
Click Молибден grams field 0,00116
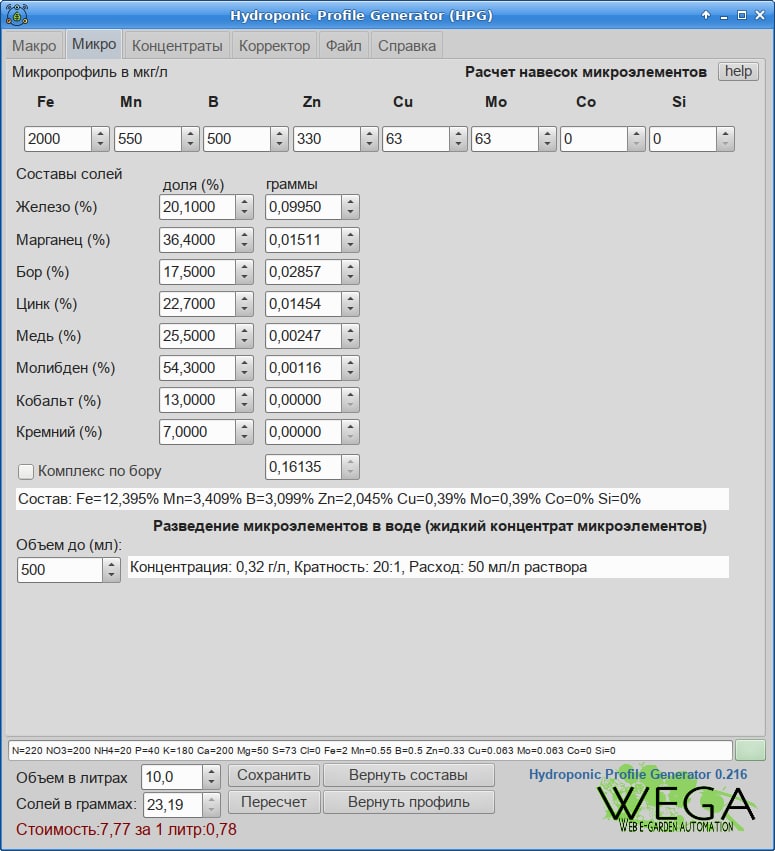click(x=303, y=368)
